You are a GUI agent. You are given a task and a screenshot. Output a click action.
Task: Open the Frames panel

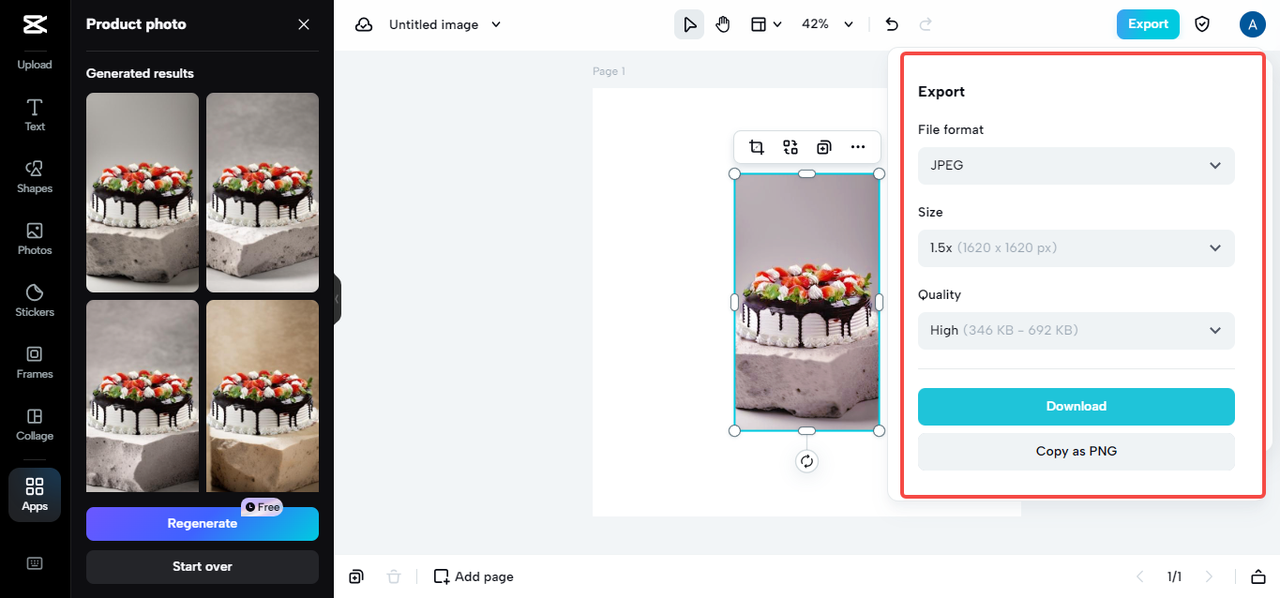click(x=34, y=363)
